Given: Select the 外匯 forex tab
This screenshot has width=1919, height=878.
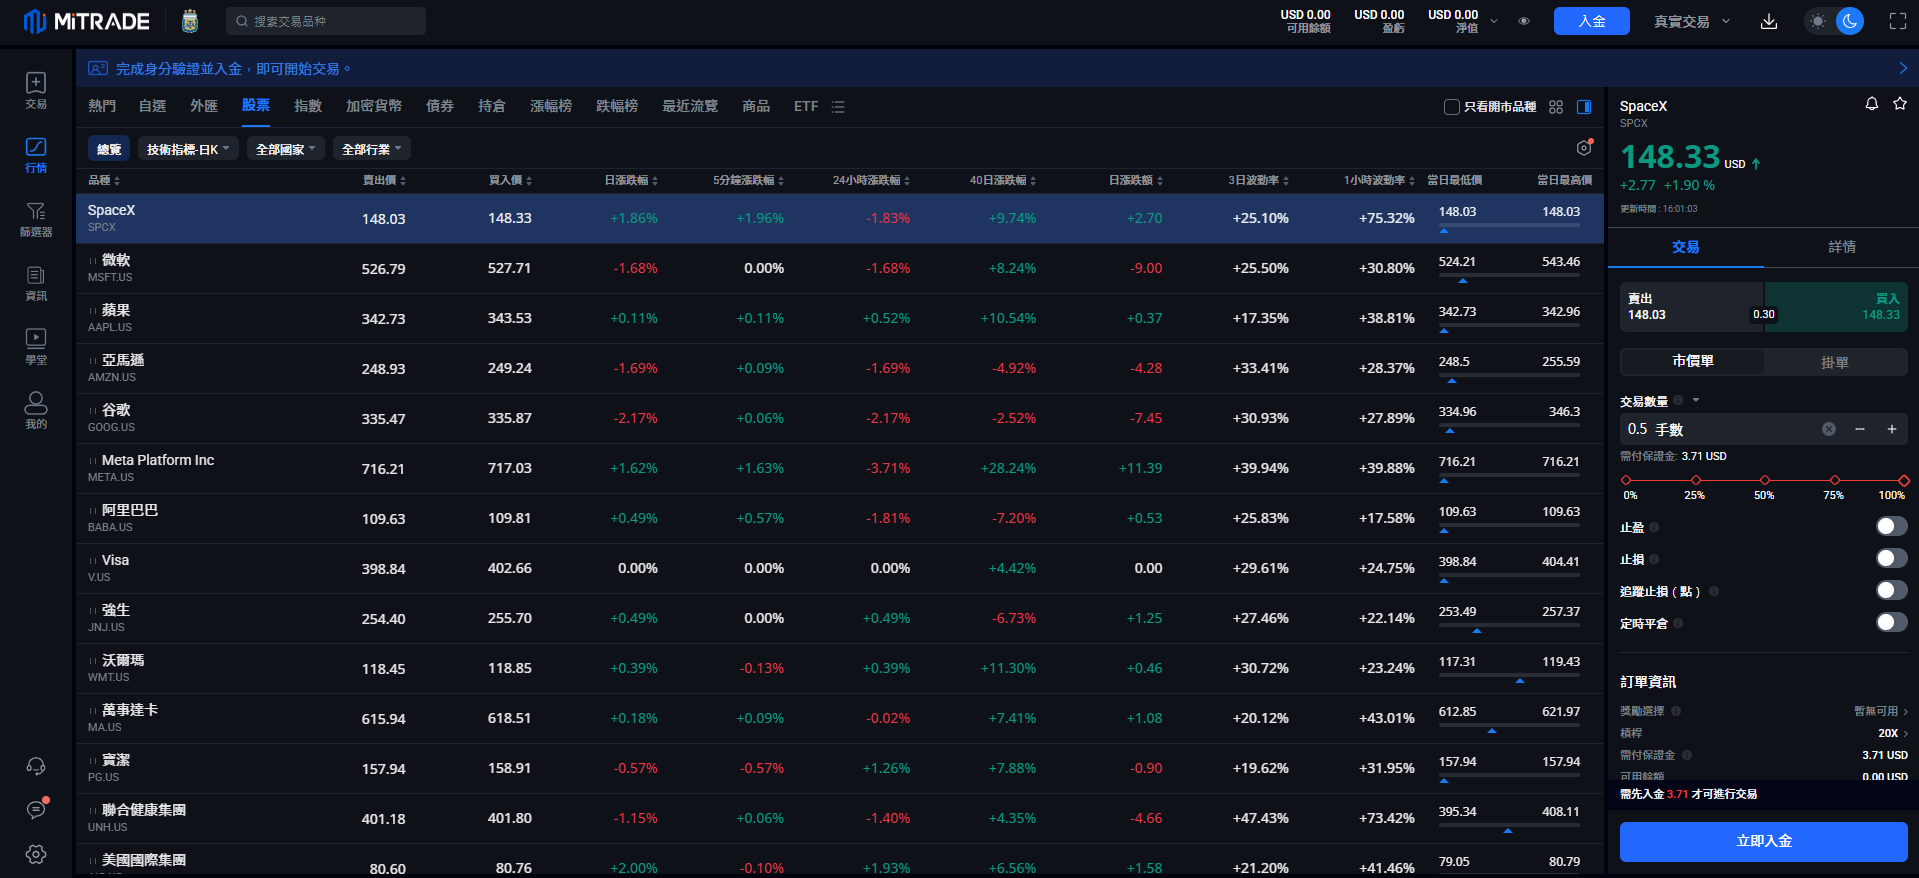Looking at the screenshot, I should (x=204, y=106).
